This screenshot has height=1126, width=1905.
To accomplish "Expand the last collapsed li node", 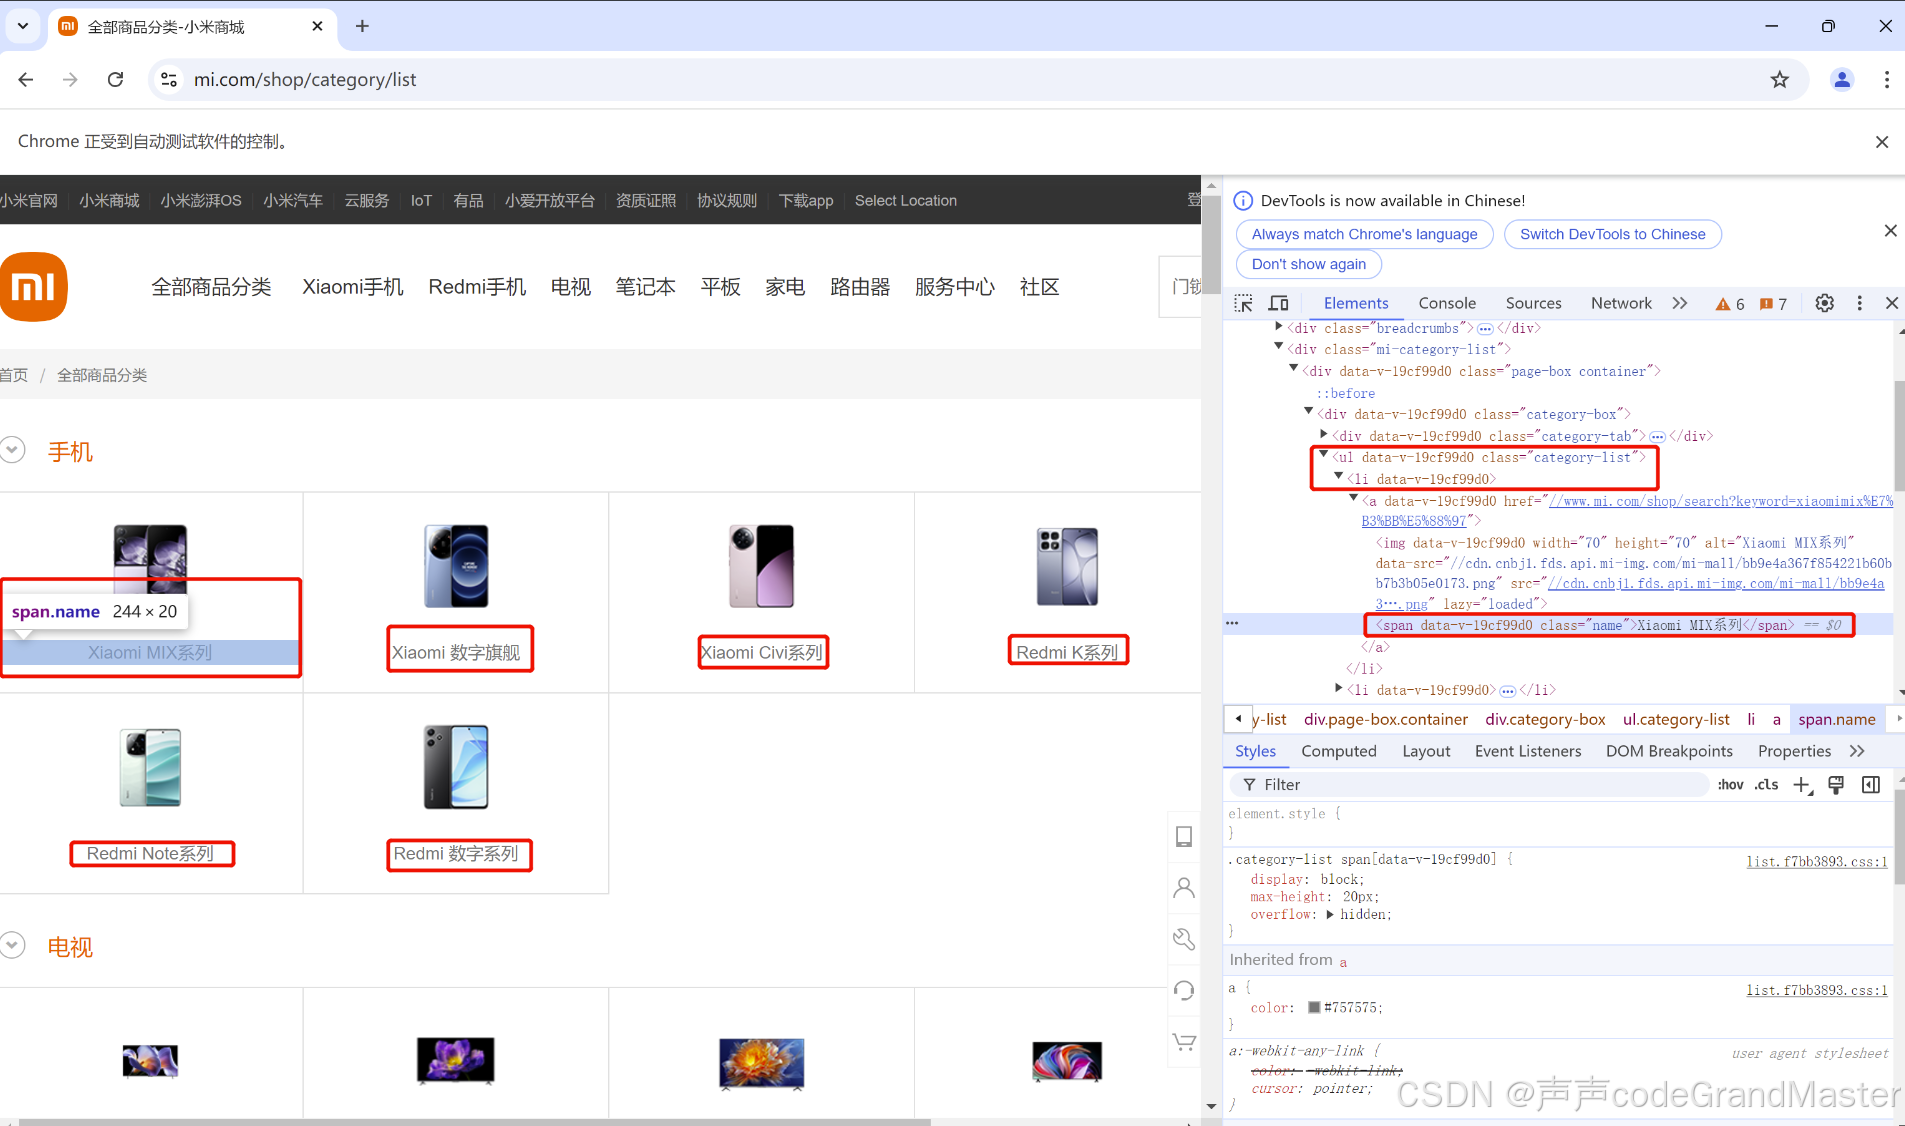I will point(1339,689).
